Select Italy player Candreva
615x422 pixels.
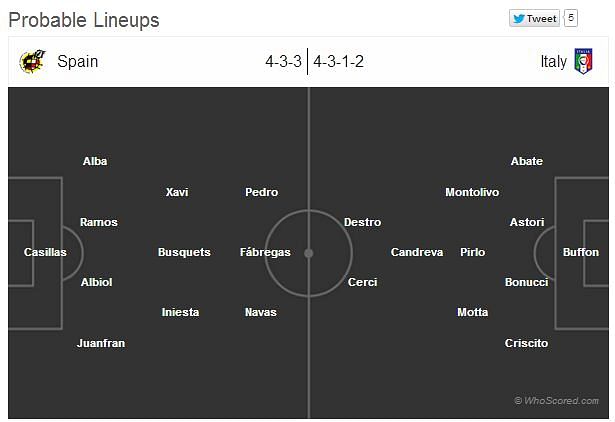coord(417,252)
